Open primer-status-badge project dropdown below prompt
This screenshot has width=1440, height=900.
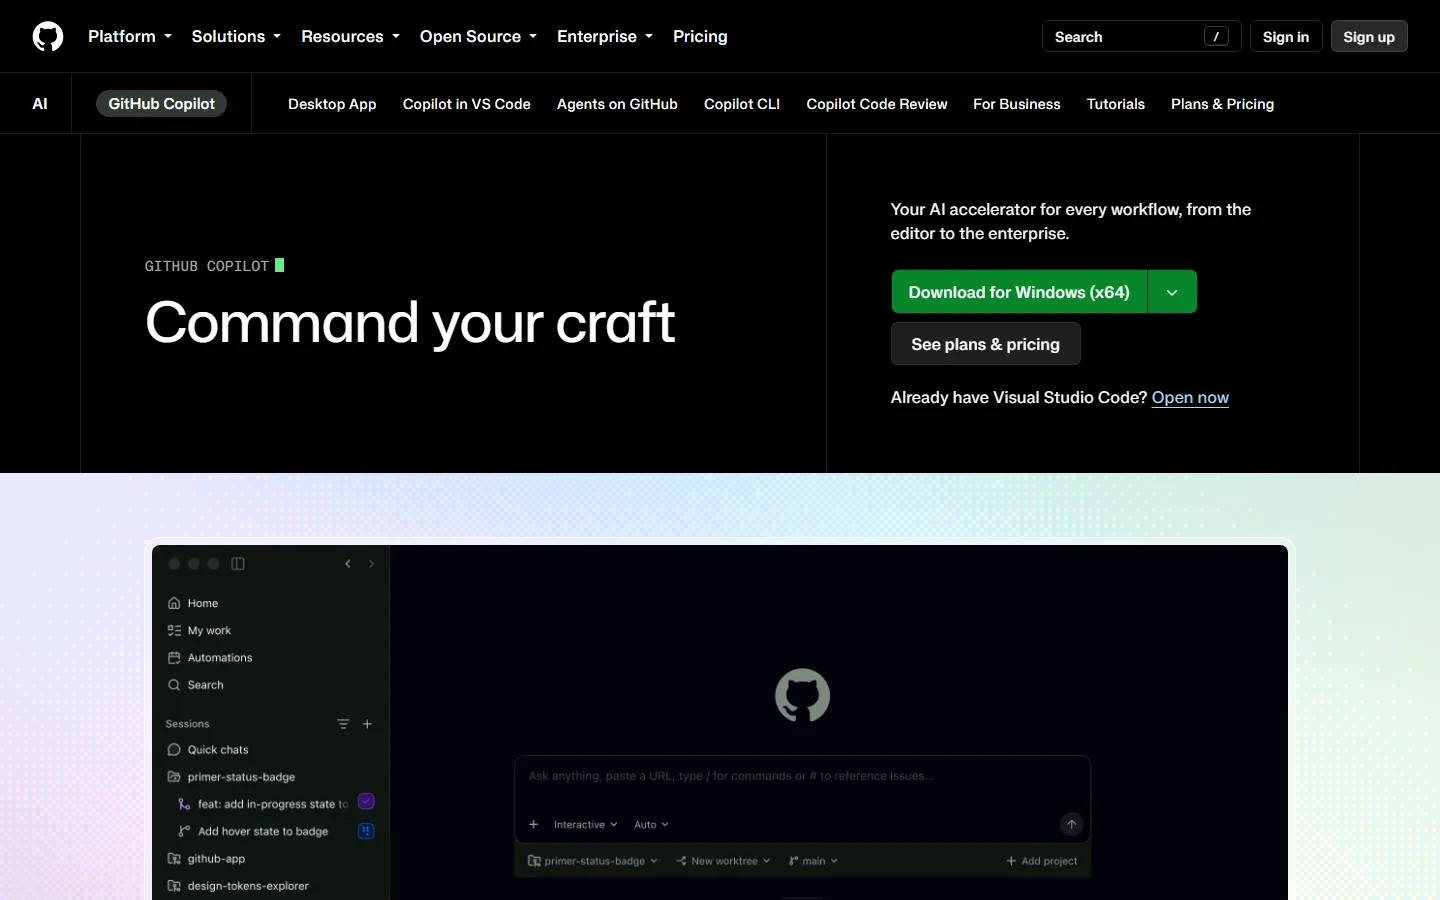[x=593, y=860]
